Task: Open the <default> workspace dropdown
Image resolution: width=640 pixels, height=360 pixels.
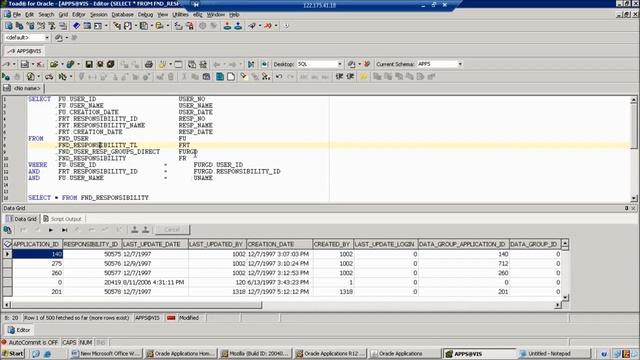Action: point(47,38)
